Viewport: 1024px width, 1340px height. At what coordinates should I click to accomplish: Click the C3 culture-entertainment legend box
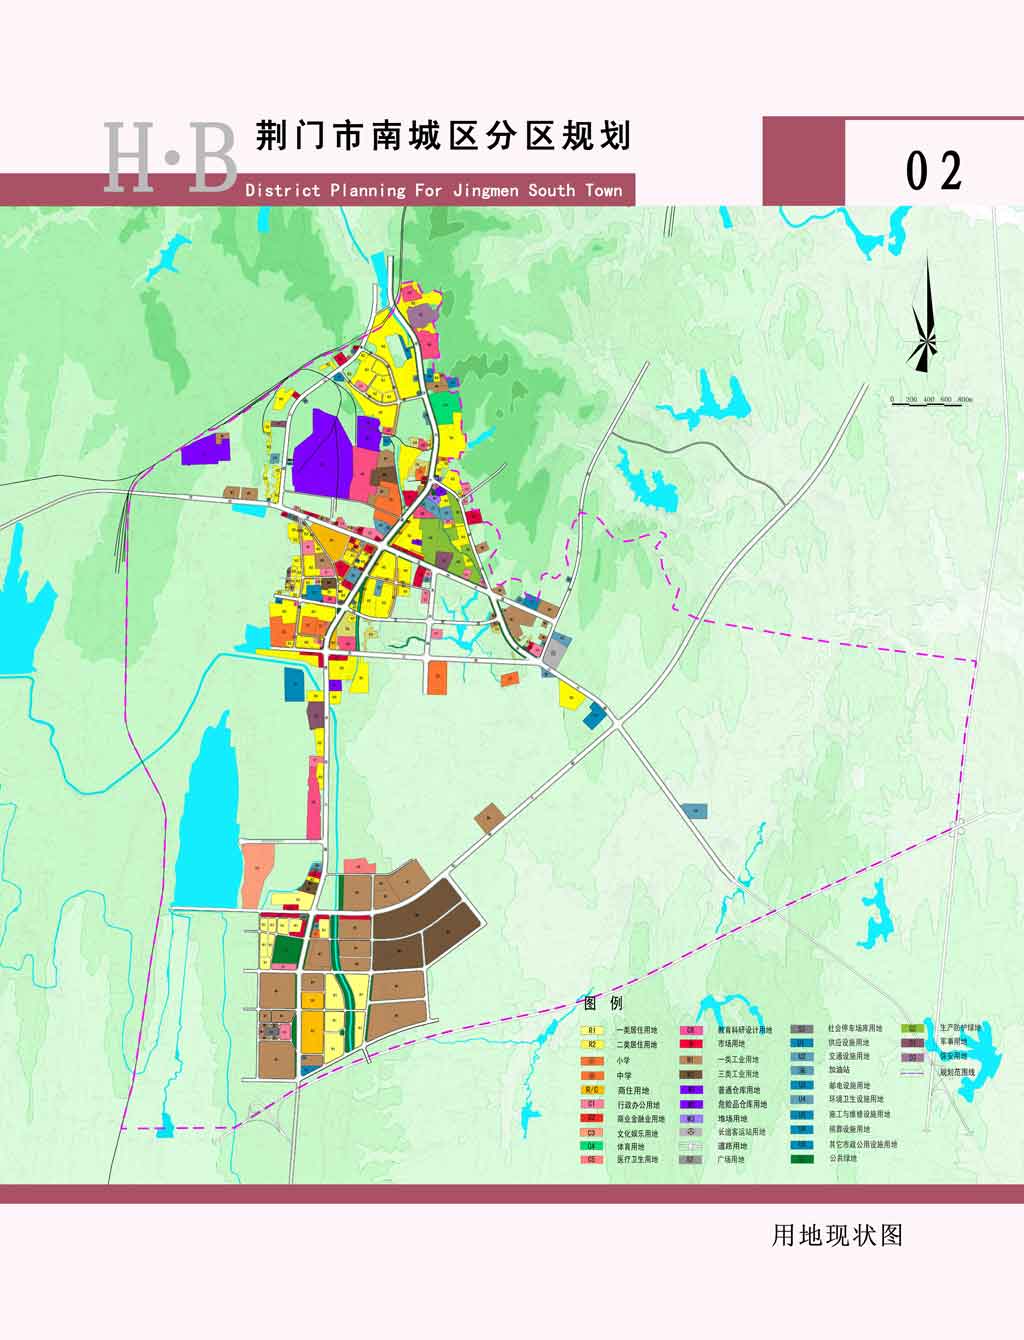point(592,1133)
